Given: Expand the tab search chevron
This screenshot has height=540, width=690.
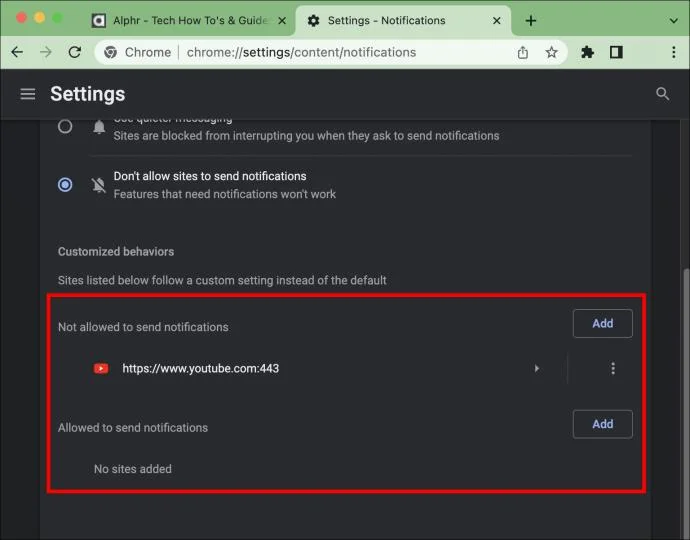Looking at the screenshot, I should coord(672,20).
